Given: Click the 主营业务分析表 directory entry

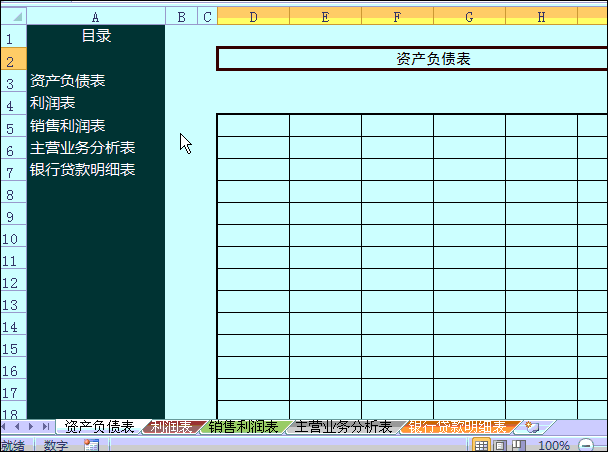Looking at the screenshot, I should (83, 148).
